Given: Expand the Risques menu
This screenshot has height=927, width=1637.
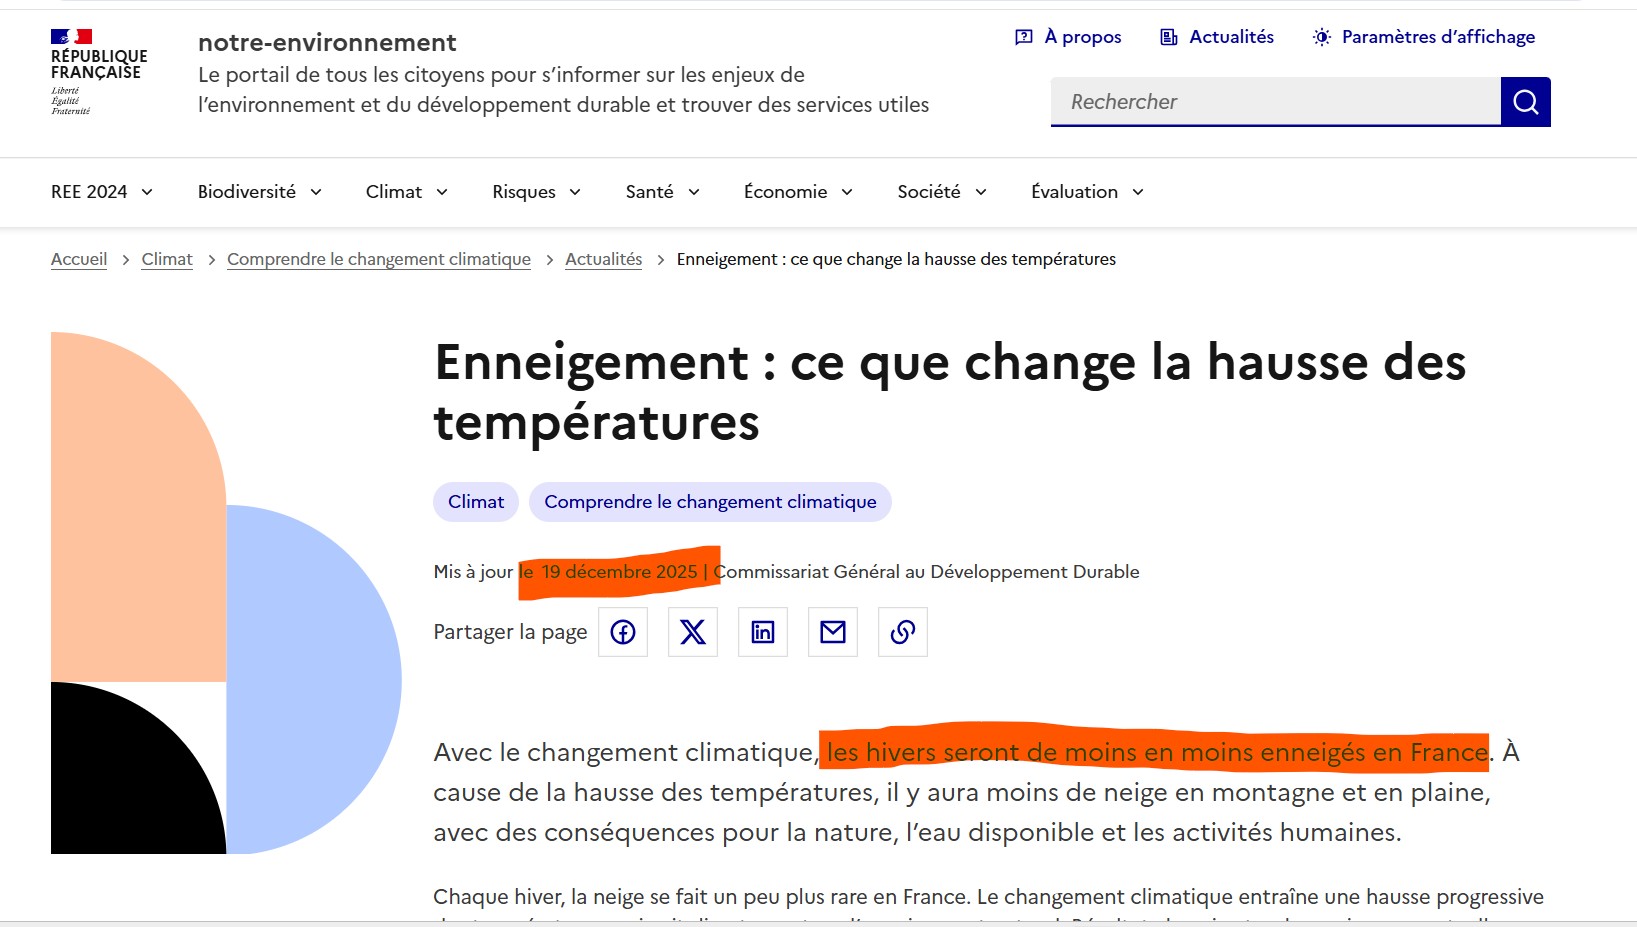Looking at the screenshot, I should pos(536,192).
